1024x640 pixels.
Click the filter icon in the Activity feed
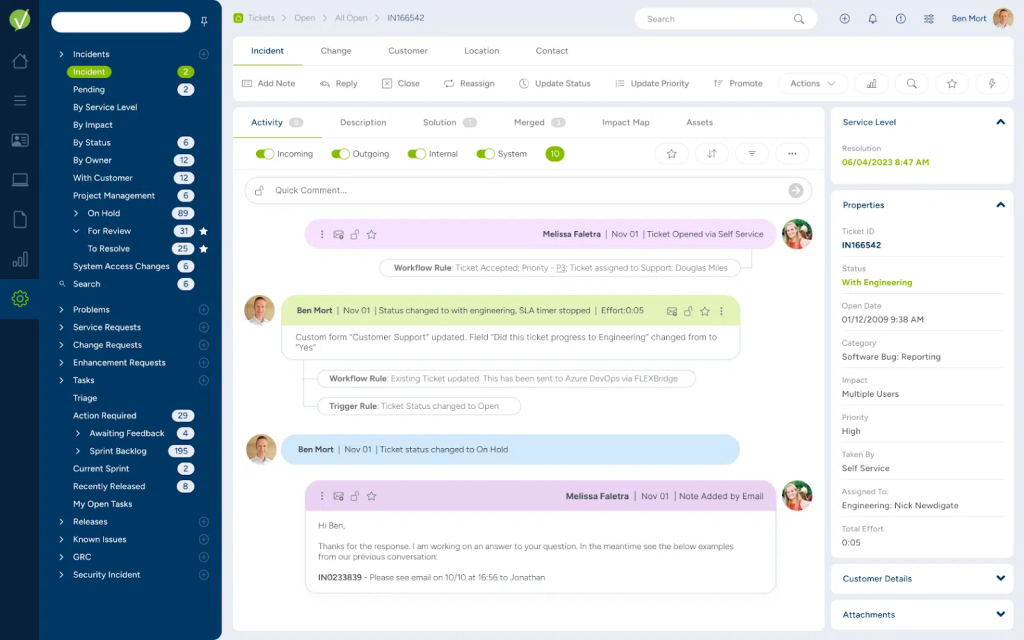[x=752, y=152]
